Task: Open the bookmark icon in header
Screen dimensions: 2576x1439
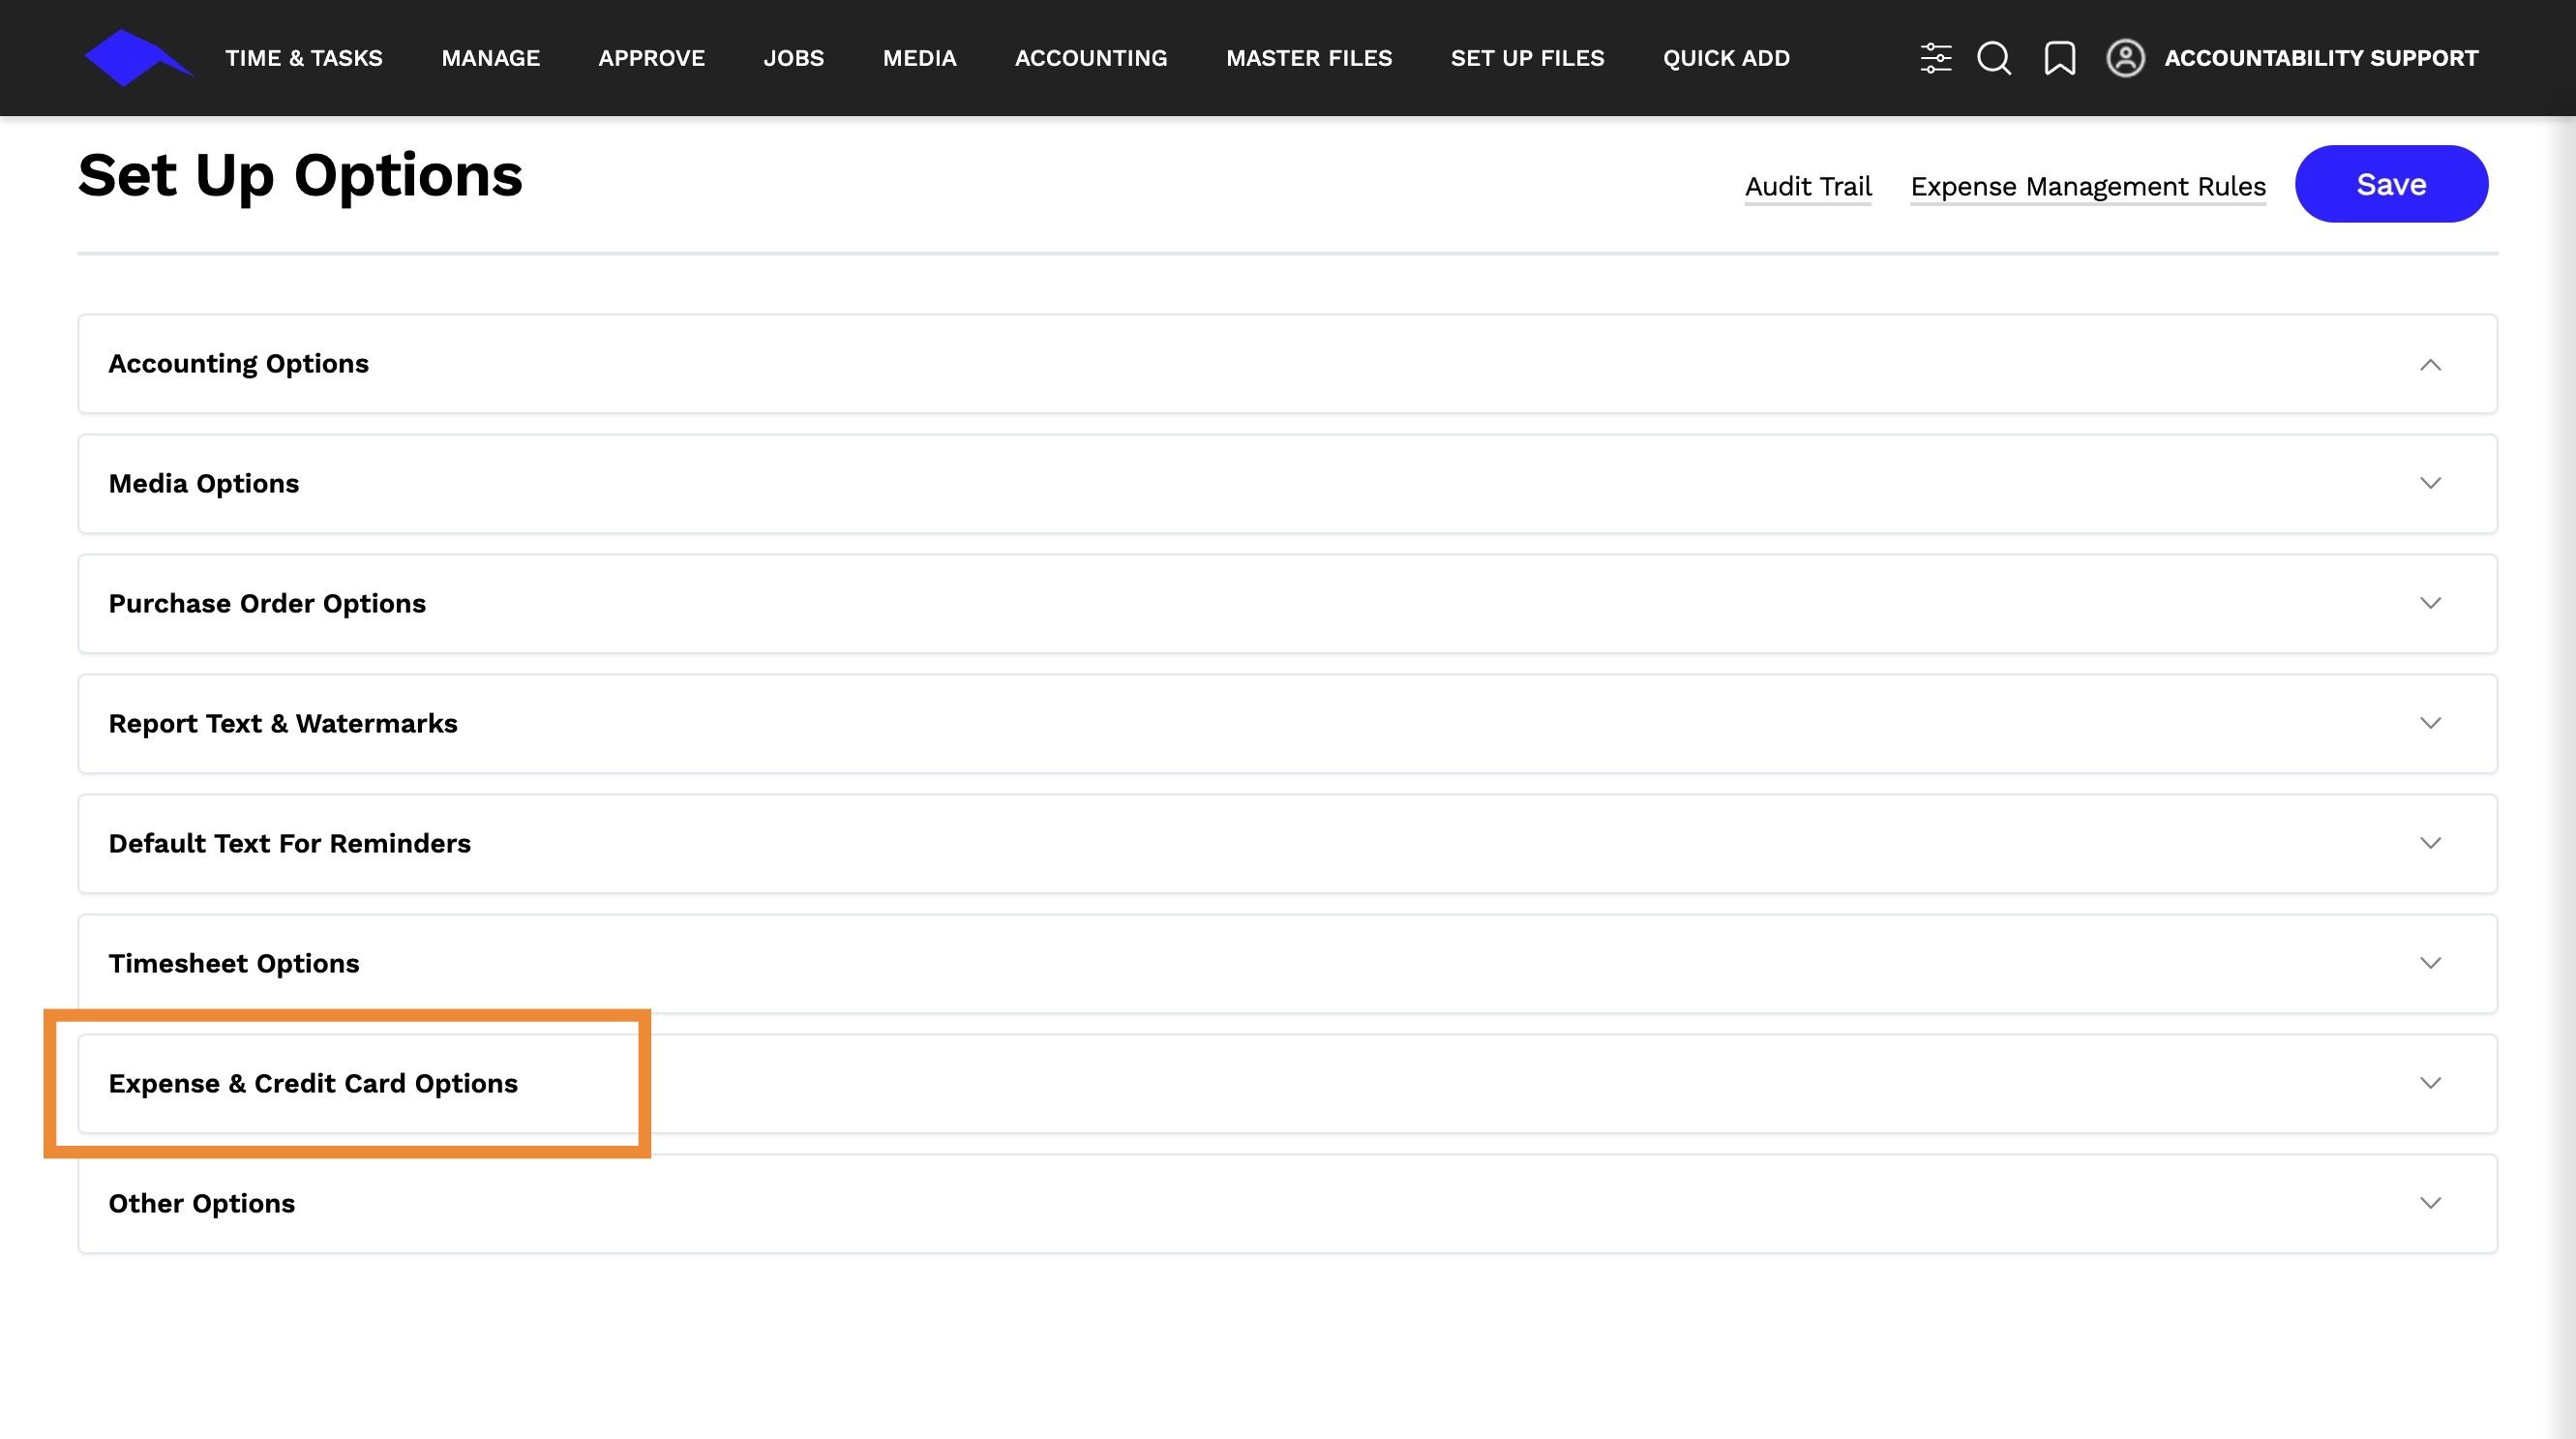Action: point(2059,58)
